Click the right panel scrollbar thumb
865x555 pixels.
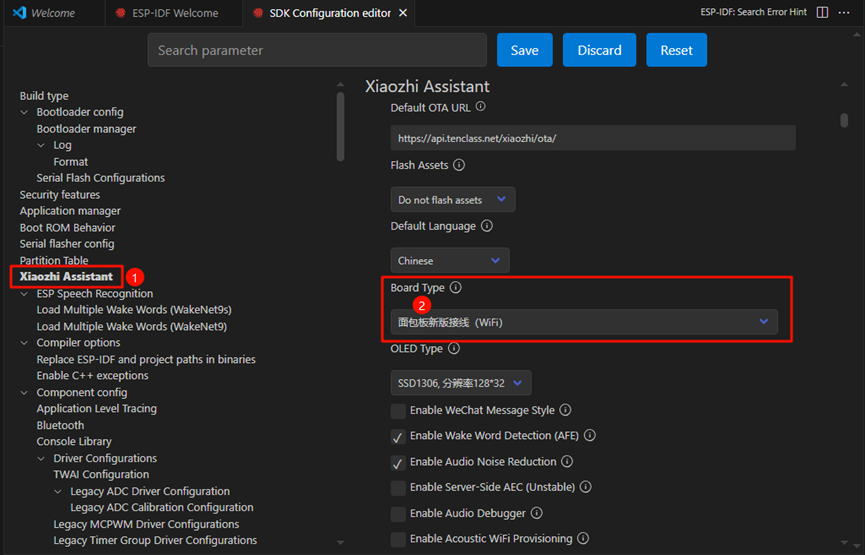pos(844,120)
